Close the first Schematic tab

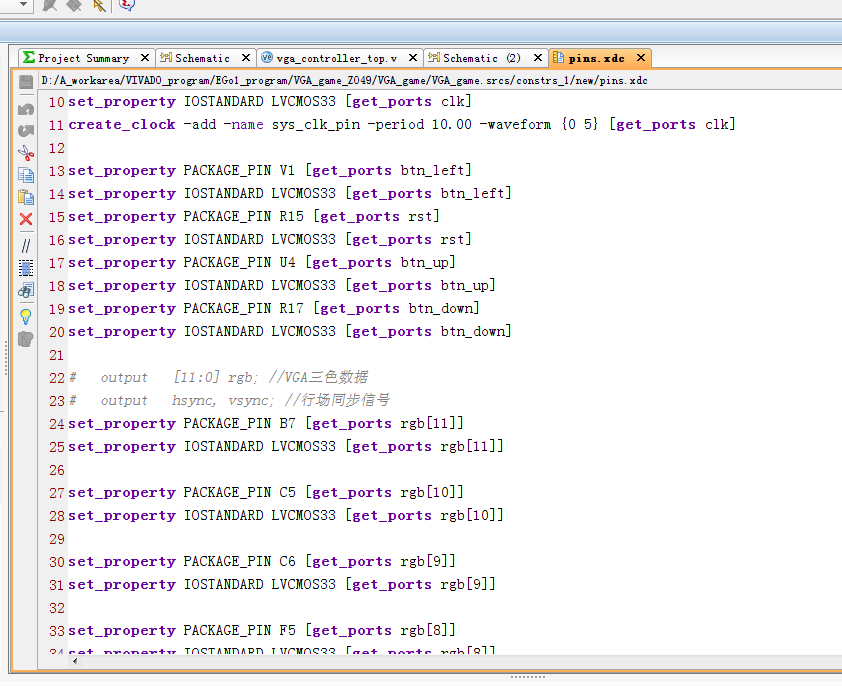pos(247,58)
